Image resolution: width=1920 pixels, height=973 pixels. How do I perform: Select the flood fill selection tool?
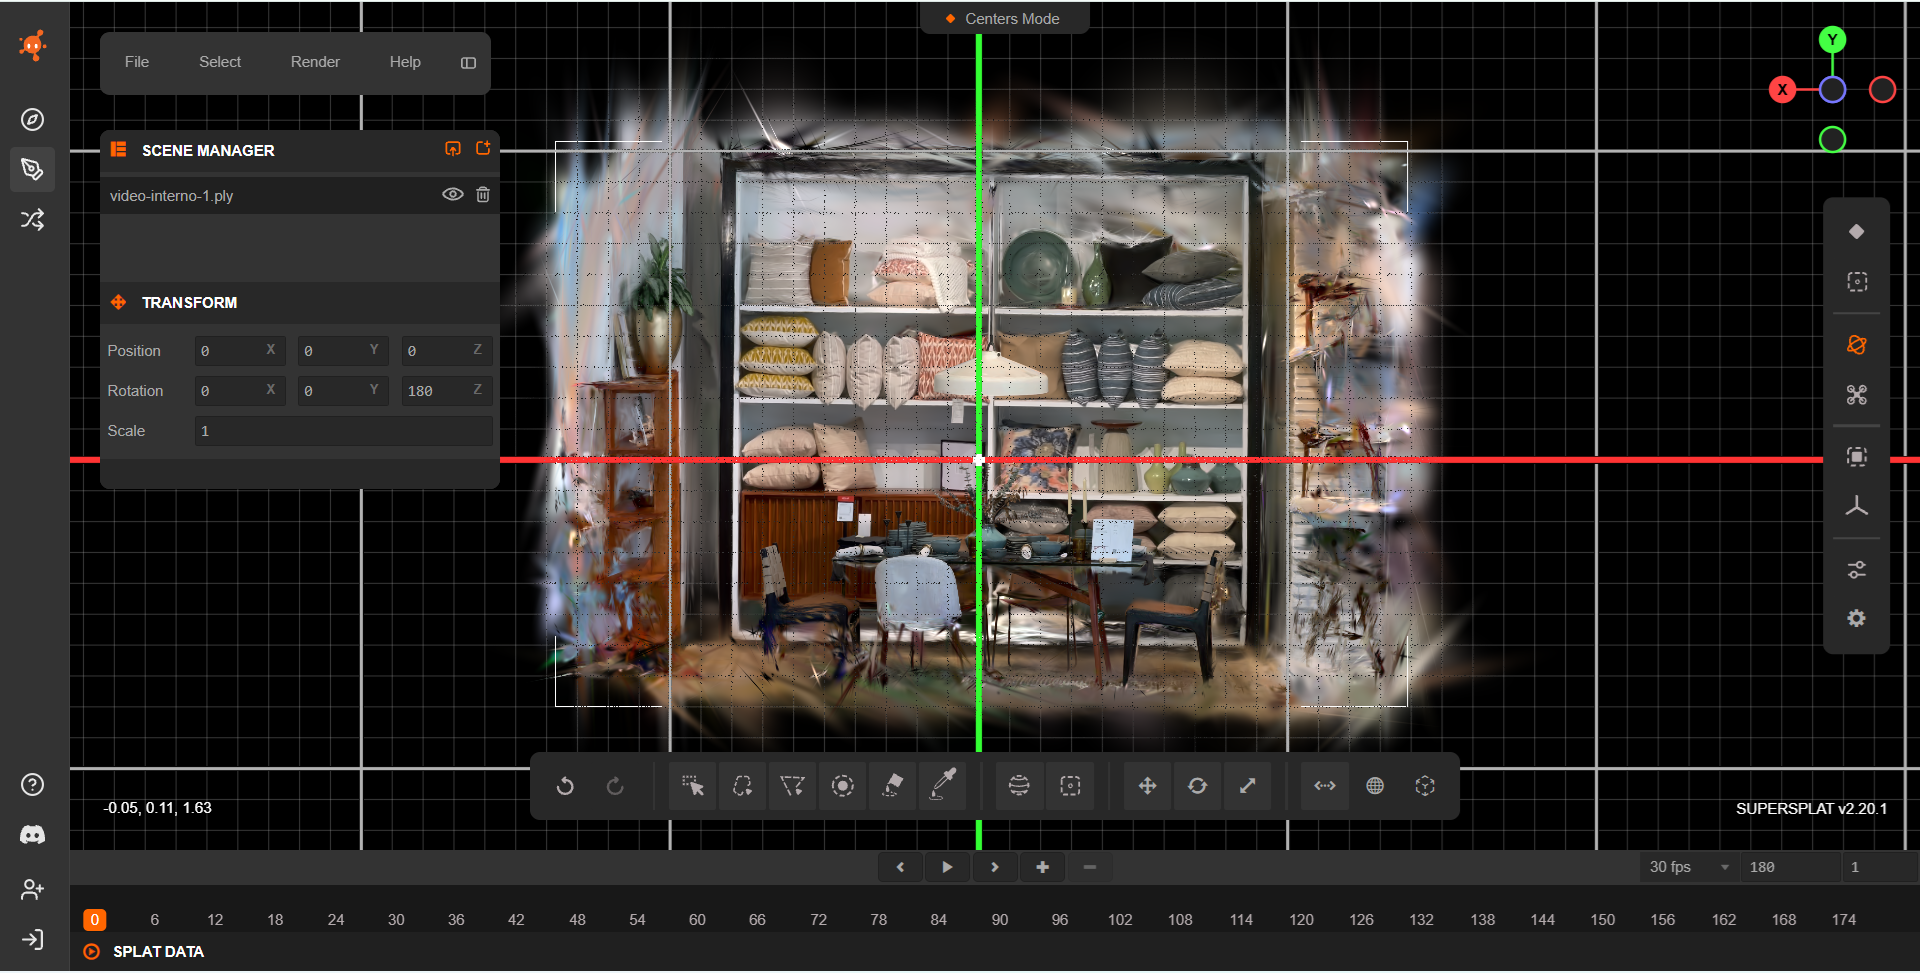pos(892,787)
